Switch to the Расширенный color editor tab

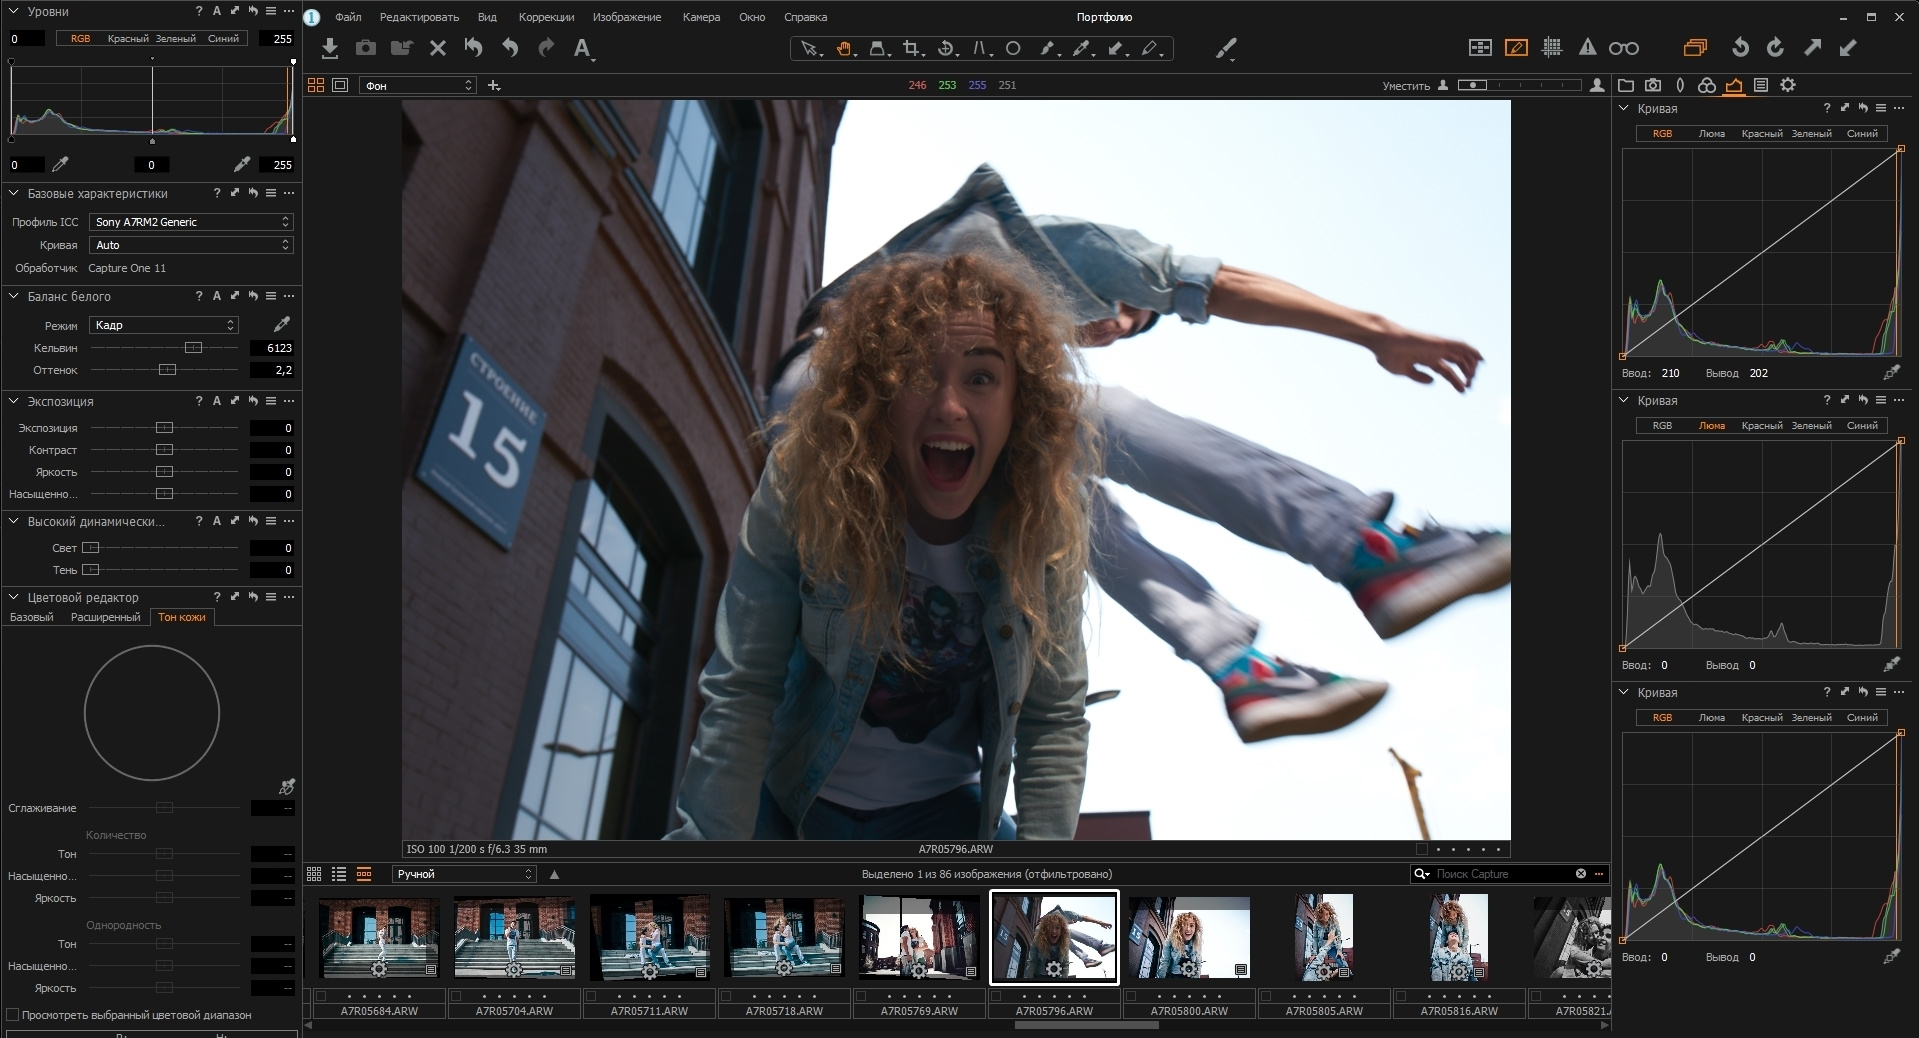click(x=105, y=617)
